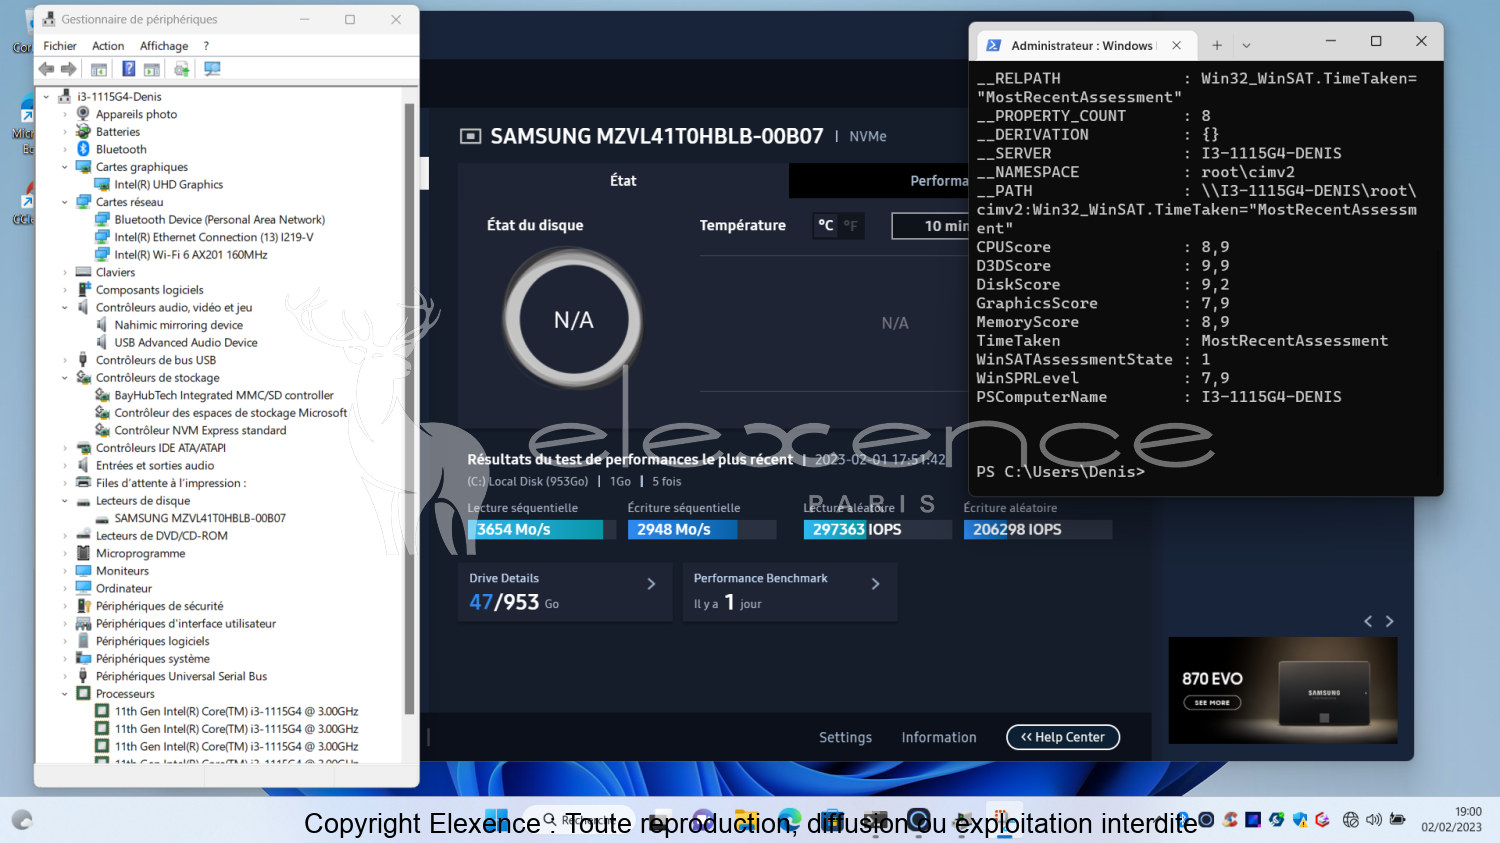Open the Windows Terminal tab dropdown arrow
Viewport: 1500px width, 843px height.
1246,45
